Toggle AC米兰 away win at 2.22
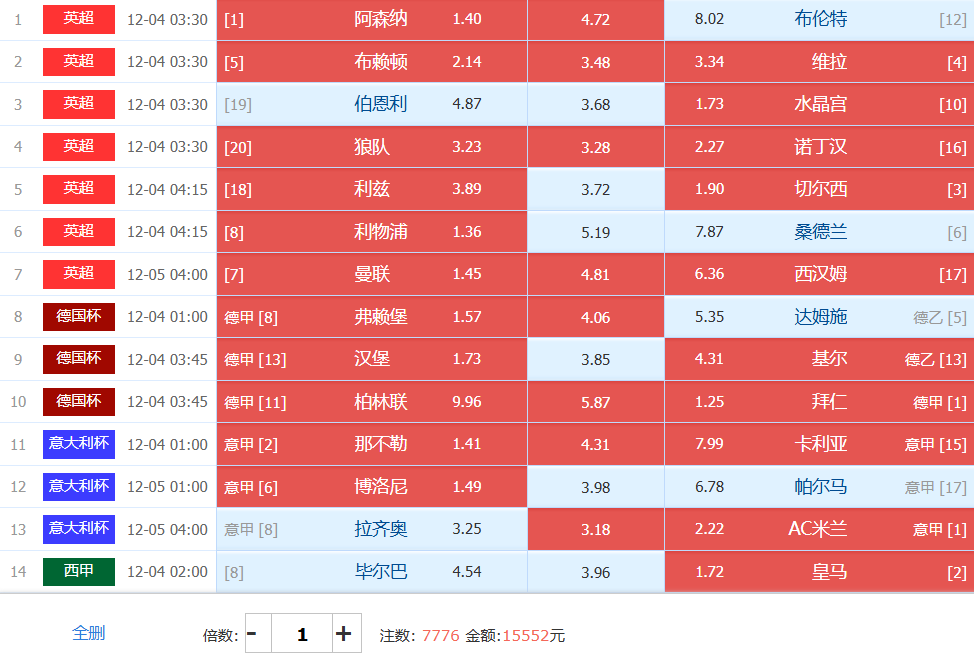974x654 pixels. point(818,529)
